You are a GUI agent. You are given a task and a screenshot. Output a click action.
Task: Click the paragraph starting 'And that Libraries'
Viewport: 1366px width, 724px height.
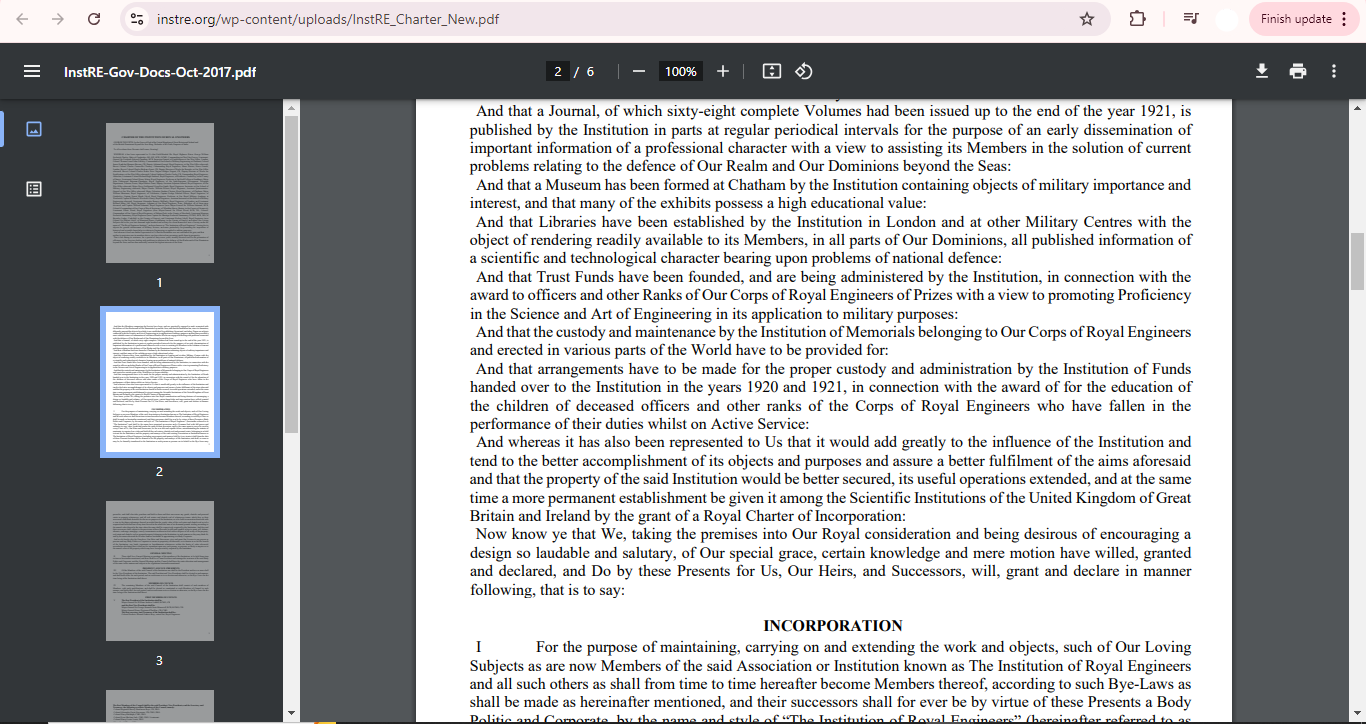tap(831, 240)
